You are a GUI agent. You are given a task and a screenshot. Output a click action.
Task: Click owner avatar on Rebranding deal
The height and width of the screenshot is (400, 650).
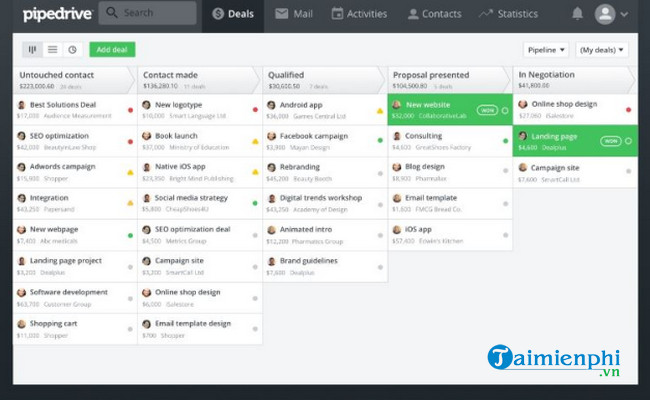(272, 167)
